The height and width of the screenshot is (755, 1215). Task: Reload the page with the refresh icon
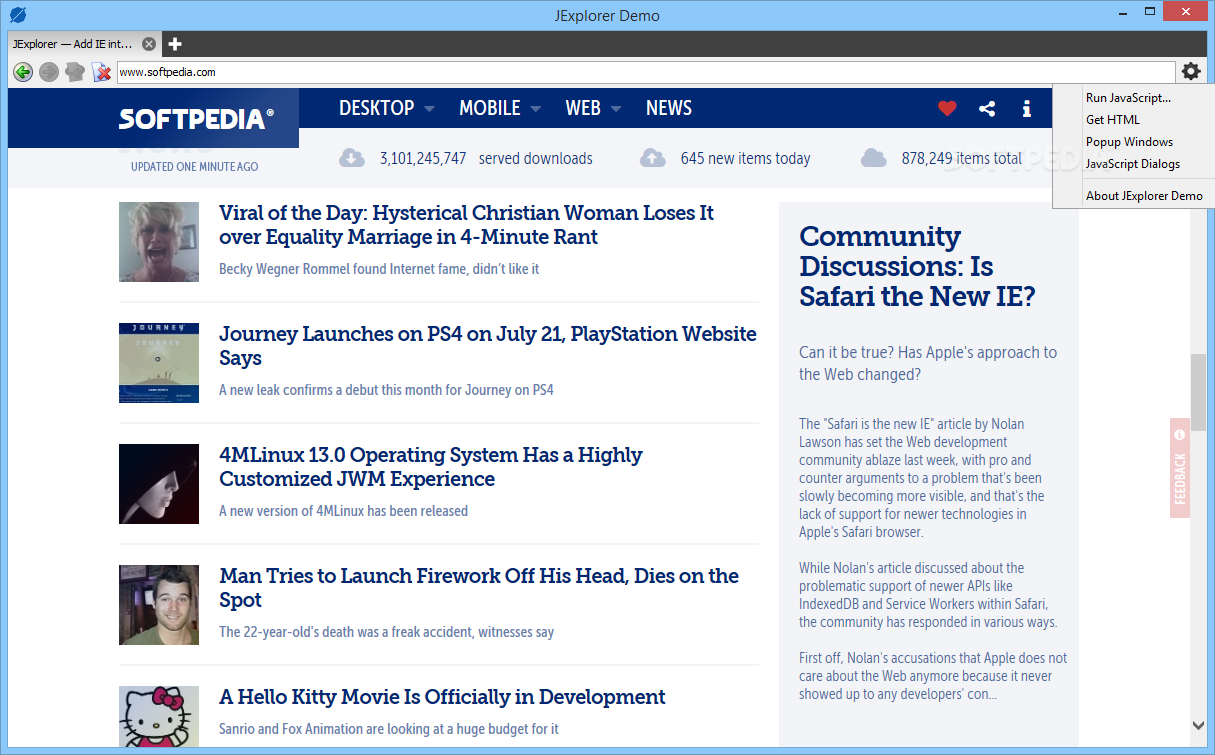click(75, 72)
